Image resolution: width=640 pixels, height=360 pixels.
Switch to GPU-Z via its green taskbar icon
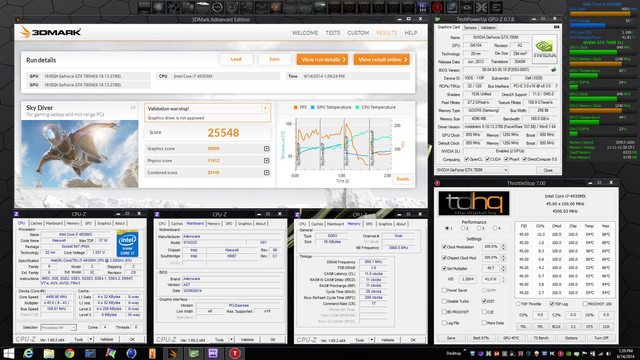[193, 353]
